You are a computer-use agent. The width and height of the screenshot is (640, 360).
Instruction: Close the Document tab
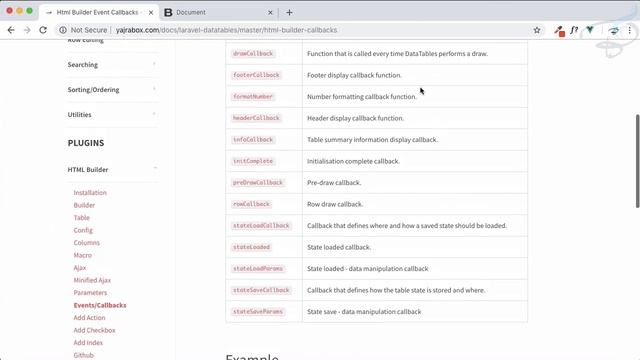[x=270, y=13]
